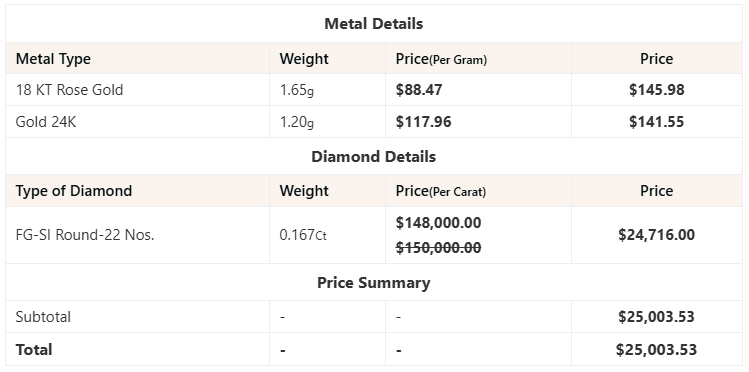Click the 1.20g weight value

tap(297, 122)
